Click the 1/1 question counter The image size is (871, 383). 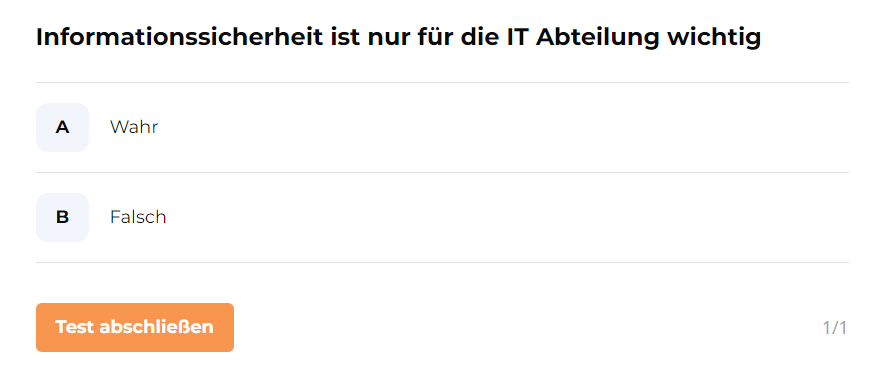point(834,328)
